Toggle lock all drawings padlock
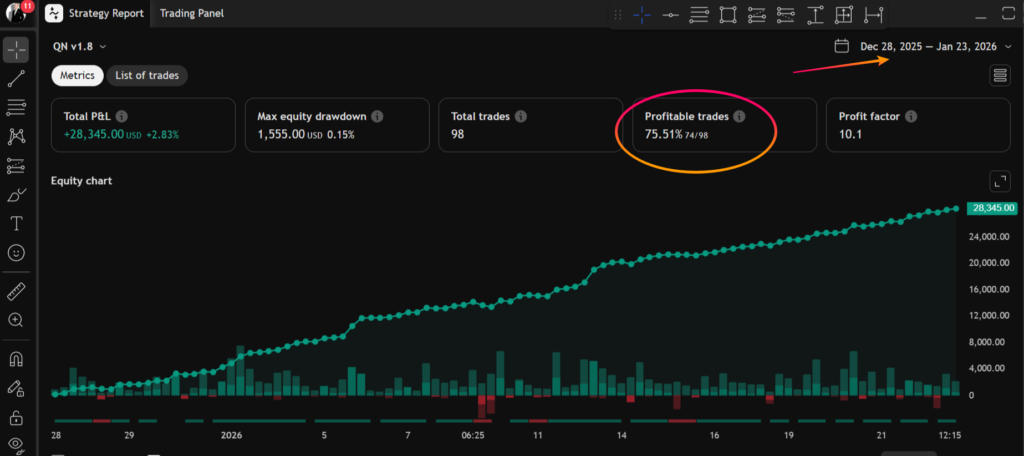Viewport: 1024px width, 456px height. 16,417
